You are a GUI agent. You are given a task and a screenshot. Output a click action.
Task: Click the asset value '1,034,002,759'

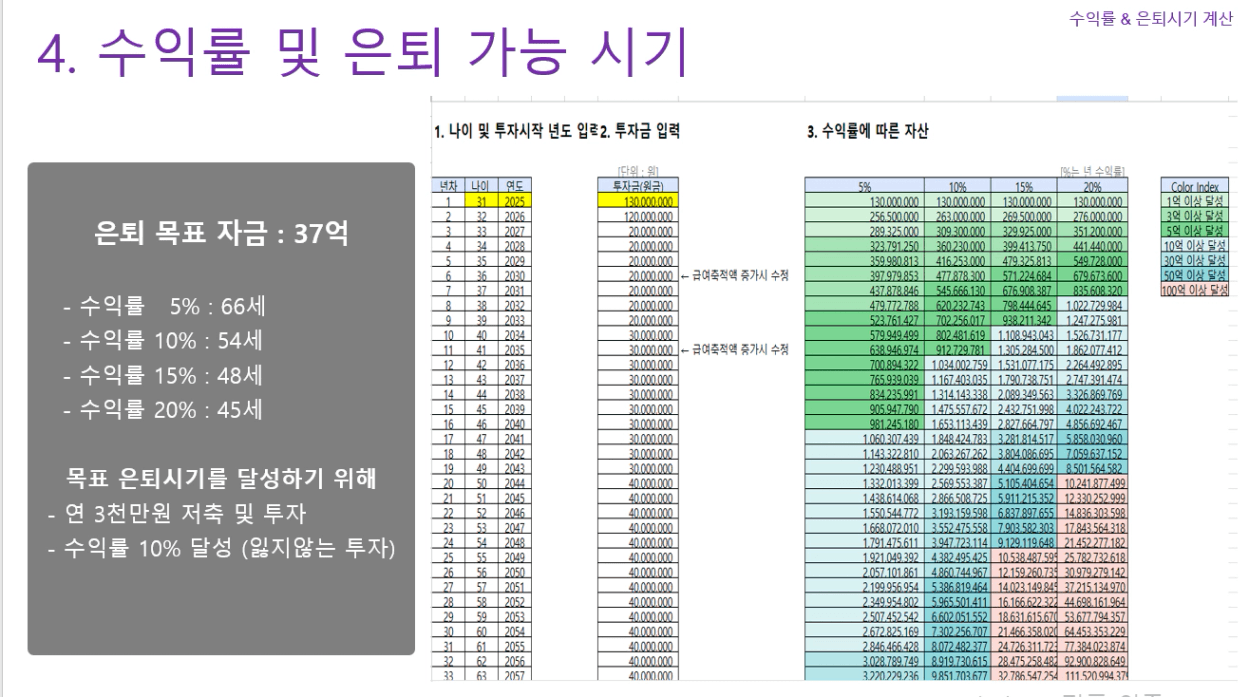(956, 365)
